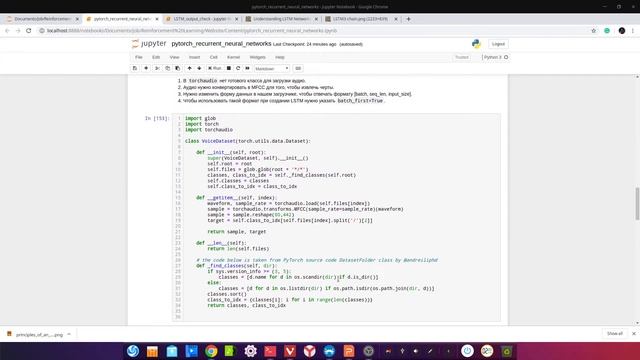The height and width of the screenshot is (360, 640).
Task: Click the batch_first=True markdown list item
Action: tap(283, 100)
